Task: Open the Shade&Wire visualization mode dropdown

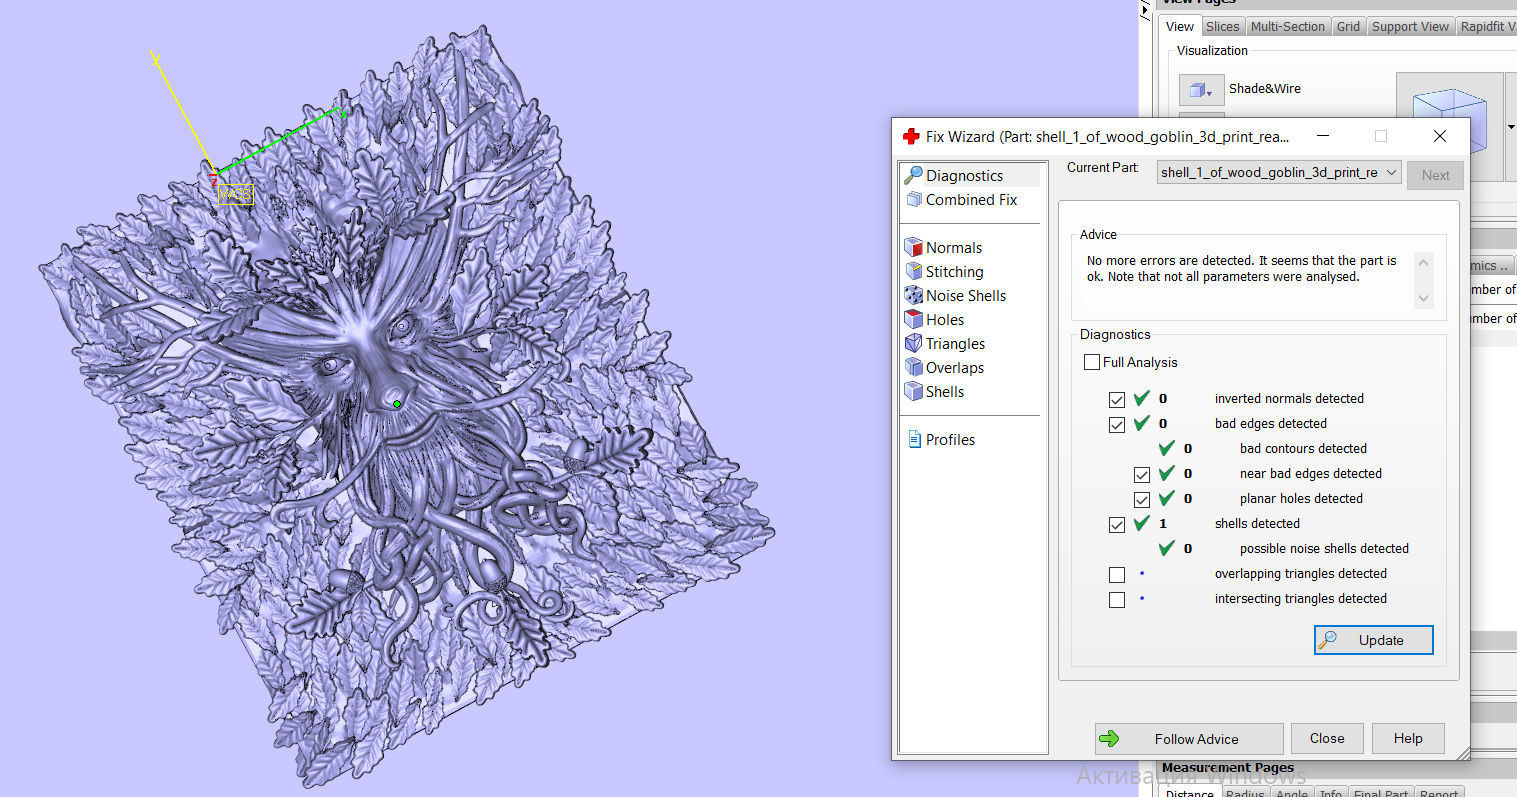Action: [1201, 90]
